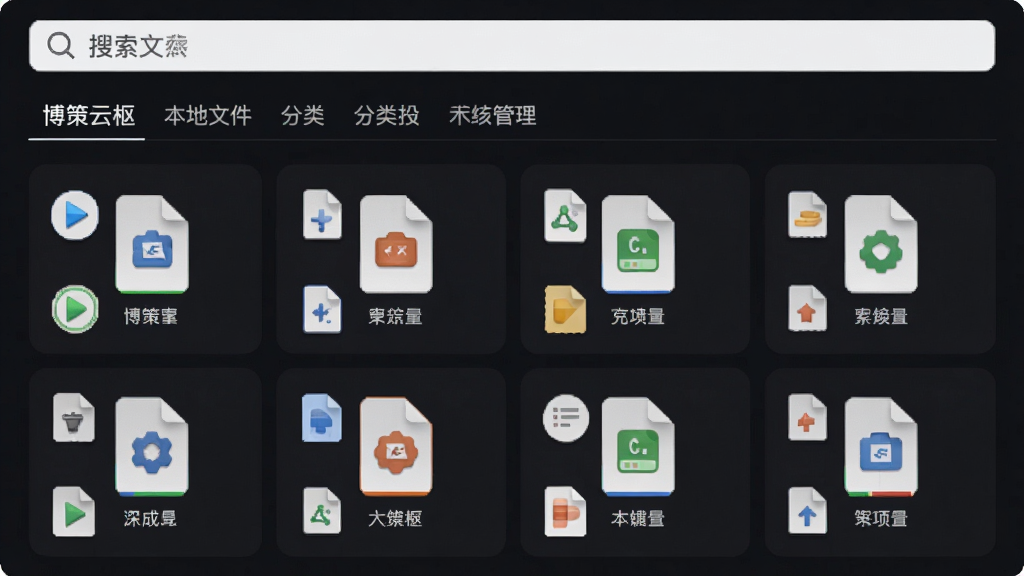This screenshot has height=576, width=1024.
Task: Click the green play circle icon
Action: 75,309
